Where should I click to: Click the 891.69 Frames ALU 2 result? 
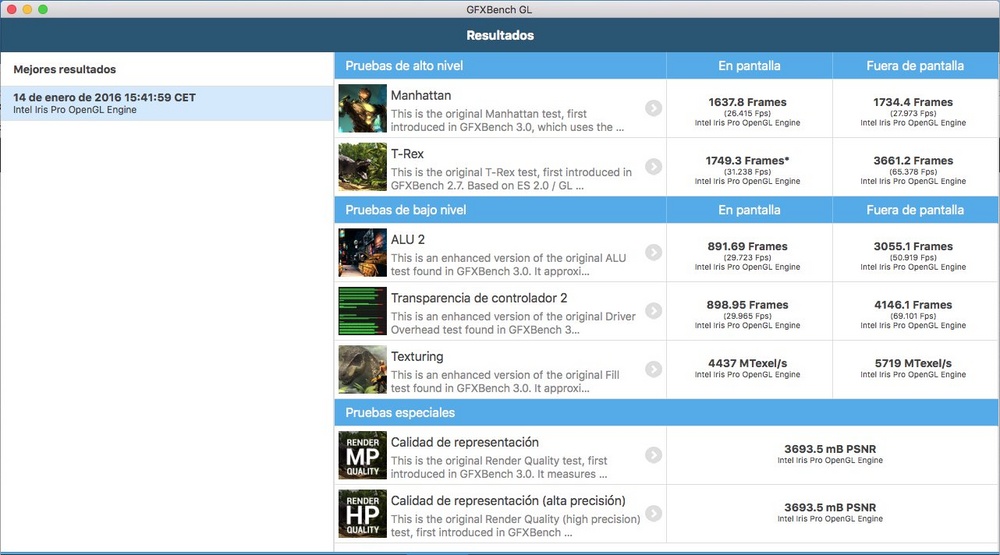(747, 246)
